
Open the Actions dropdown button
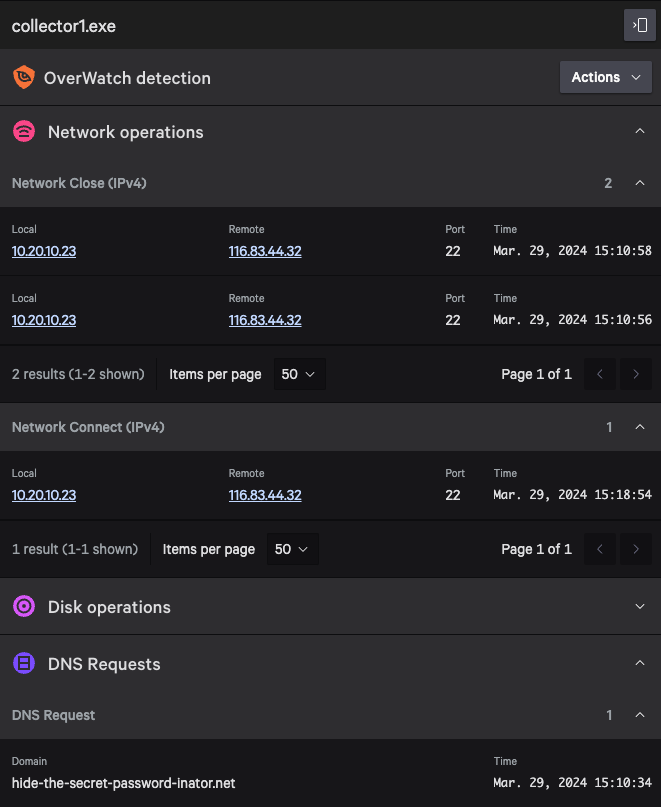click(x=605, y=77)
